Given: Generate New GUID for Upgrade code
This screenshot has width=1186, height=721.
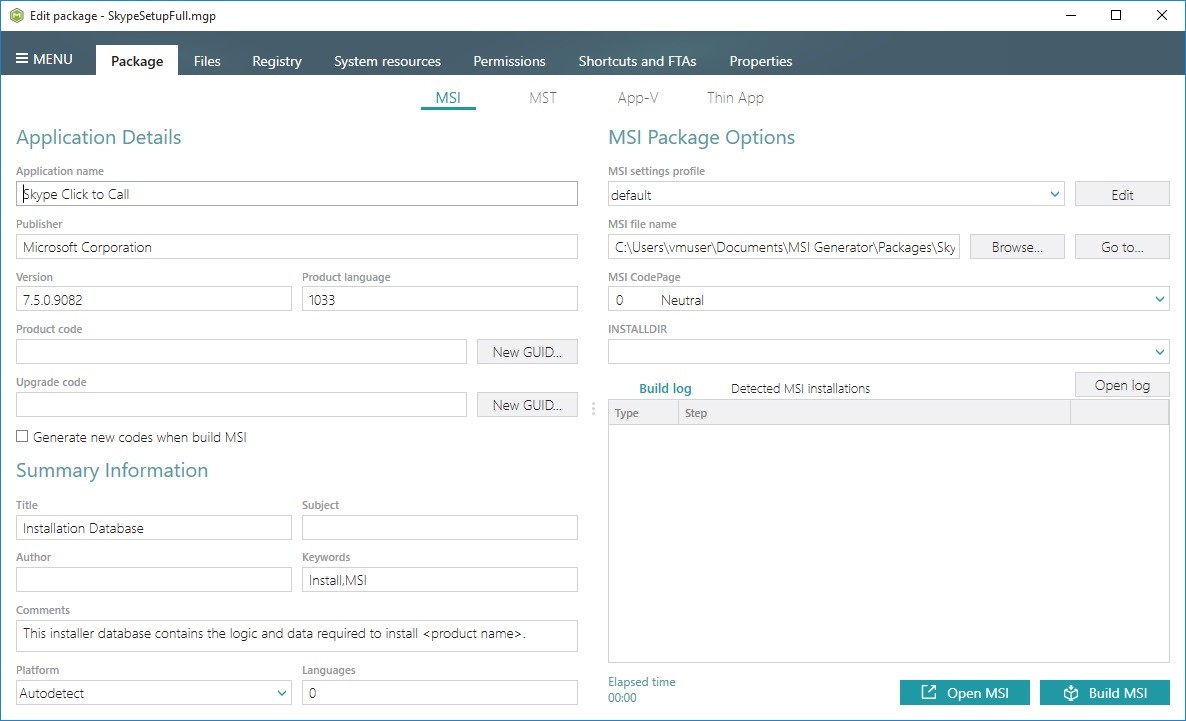Looking at the screenshot, I should tap(527, 405).
